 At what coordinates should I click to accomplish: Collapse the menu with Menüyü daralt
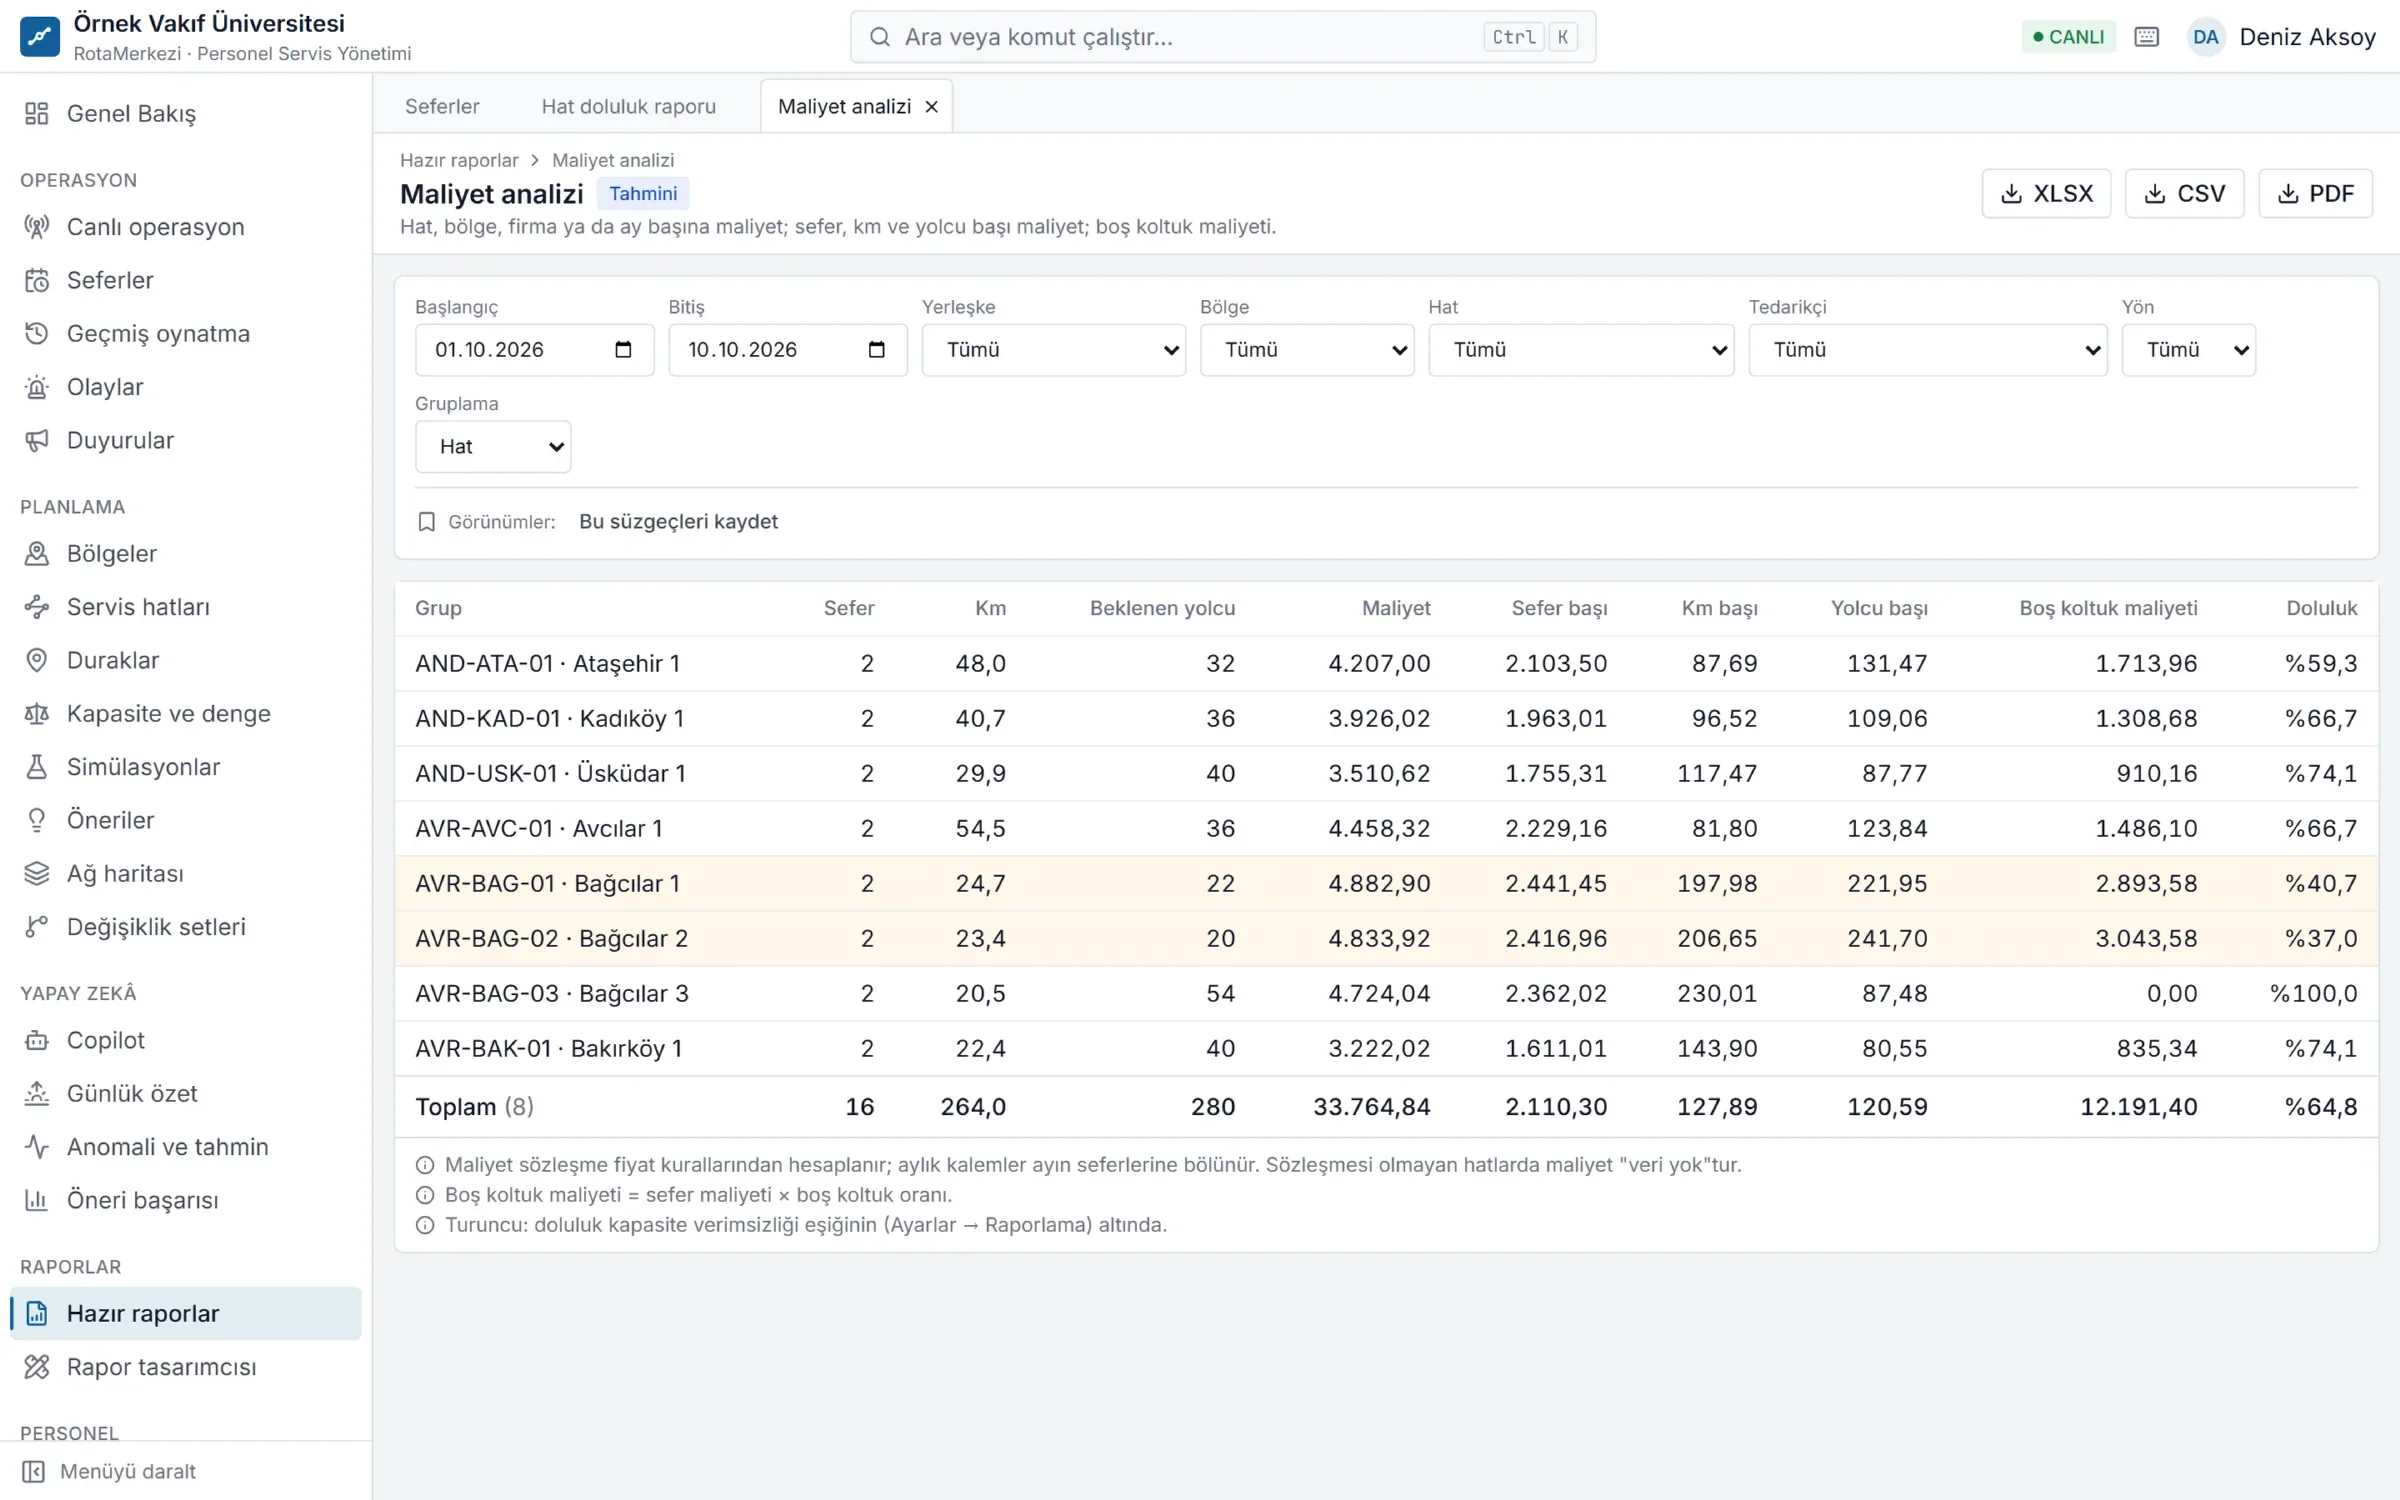[x=185, y=1471]
